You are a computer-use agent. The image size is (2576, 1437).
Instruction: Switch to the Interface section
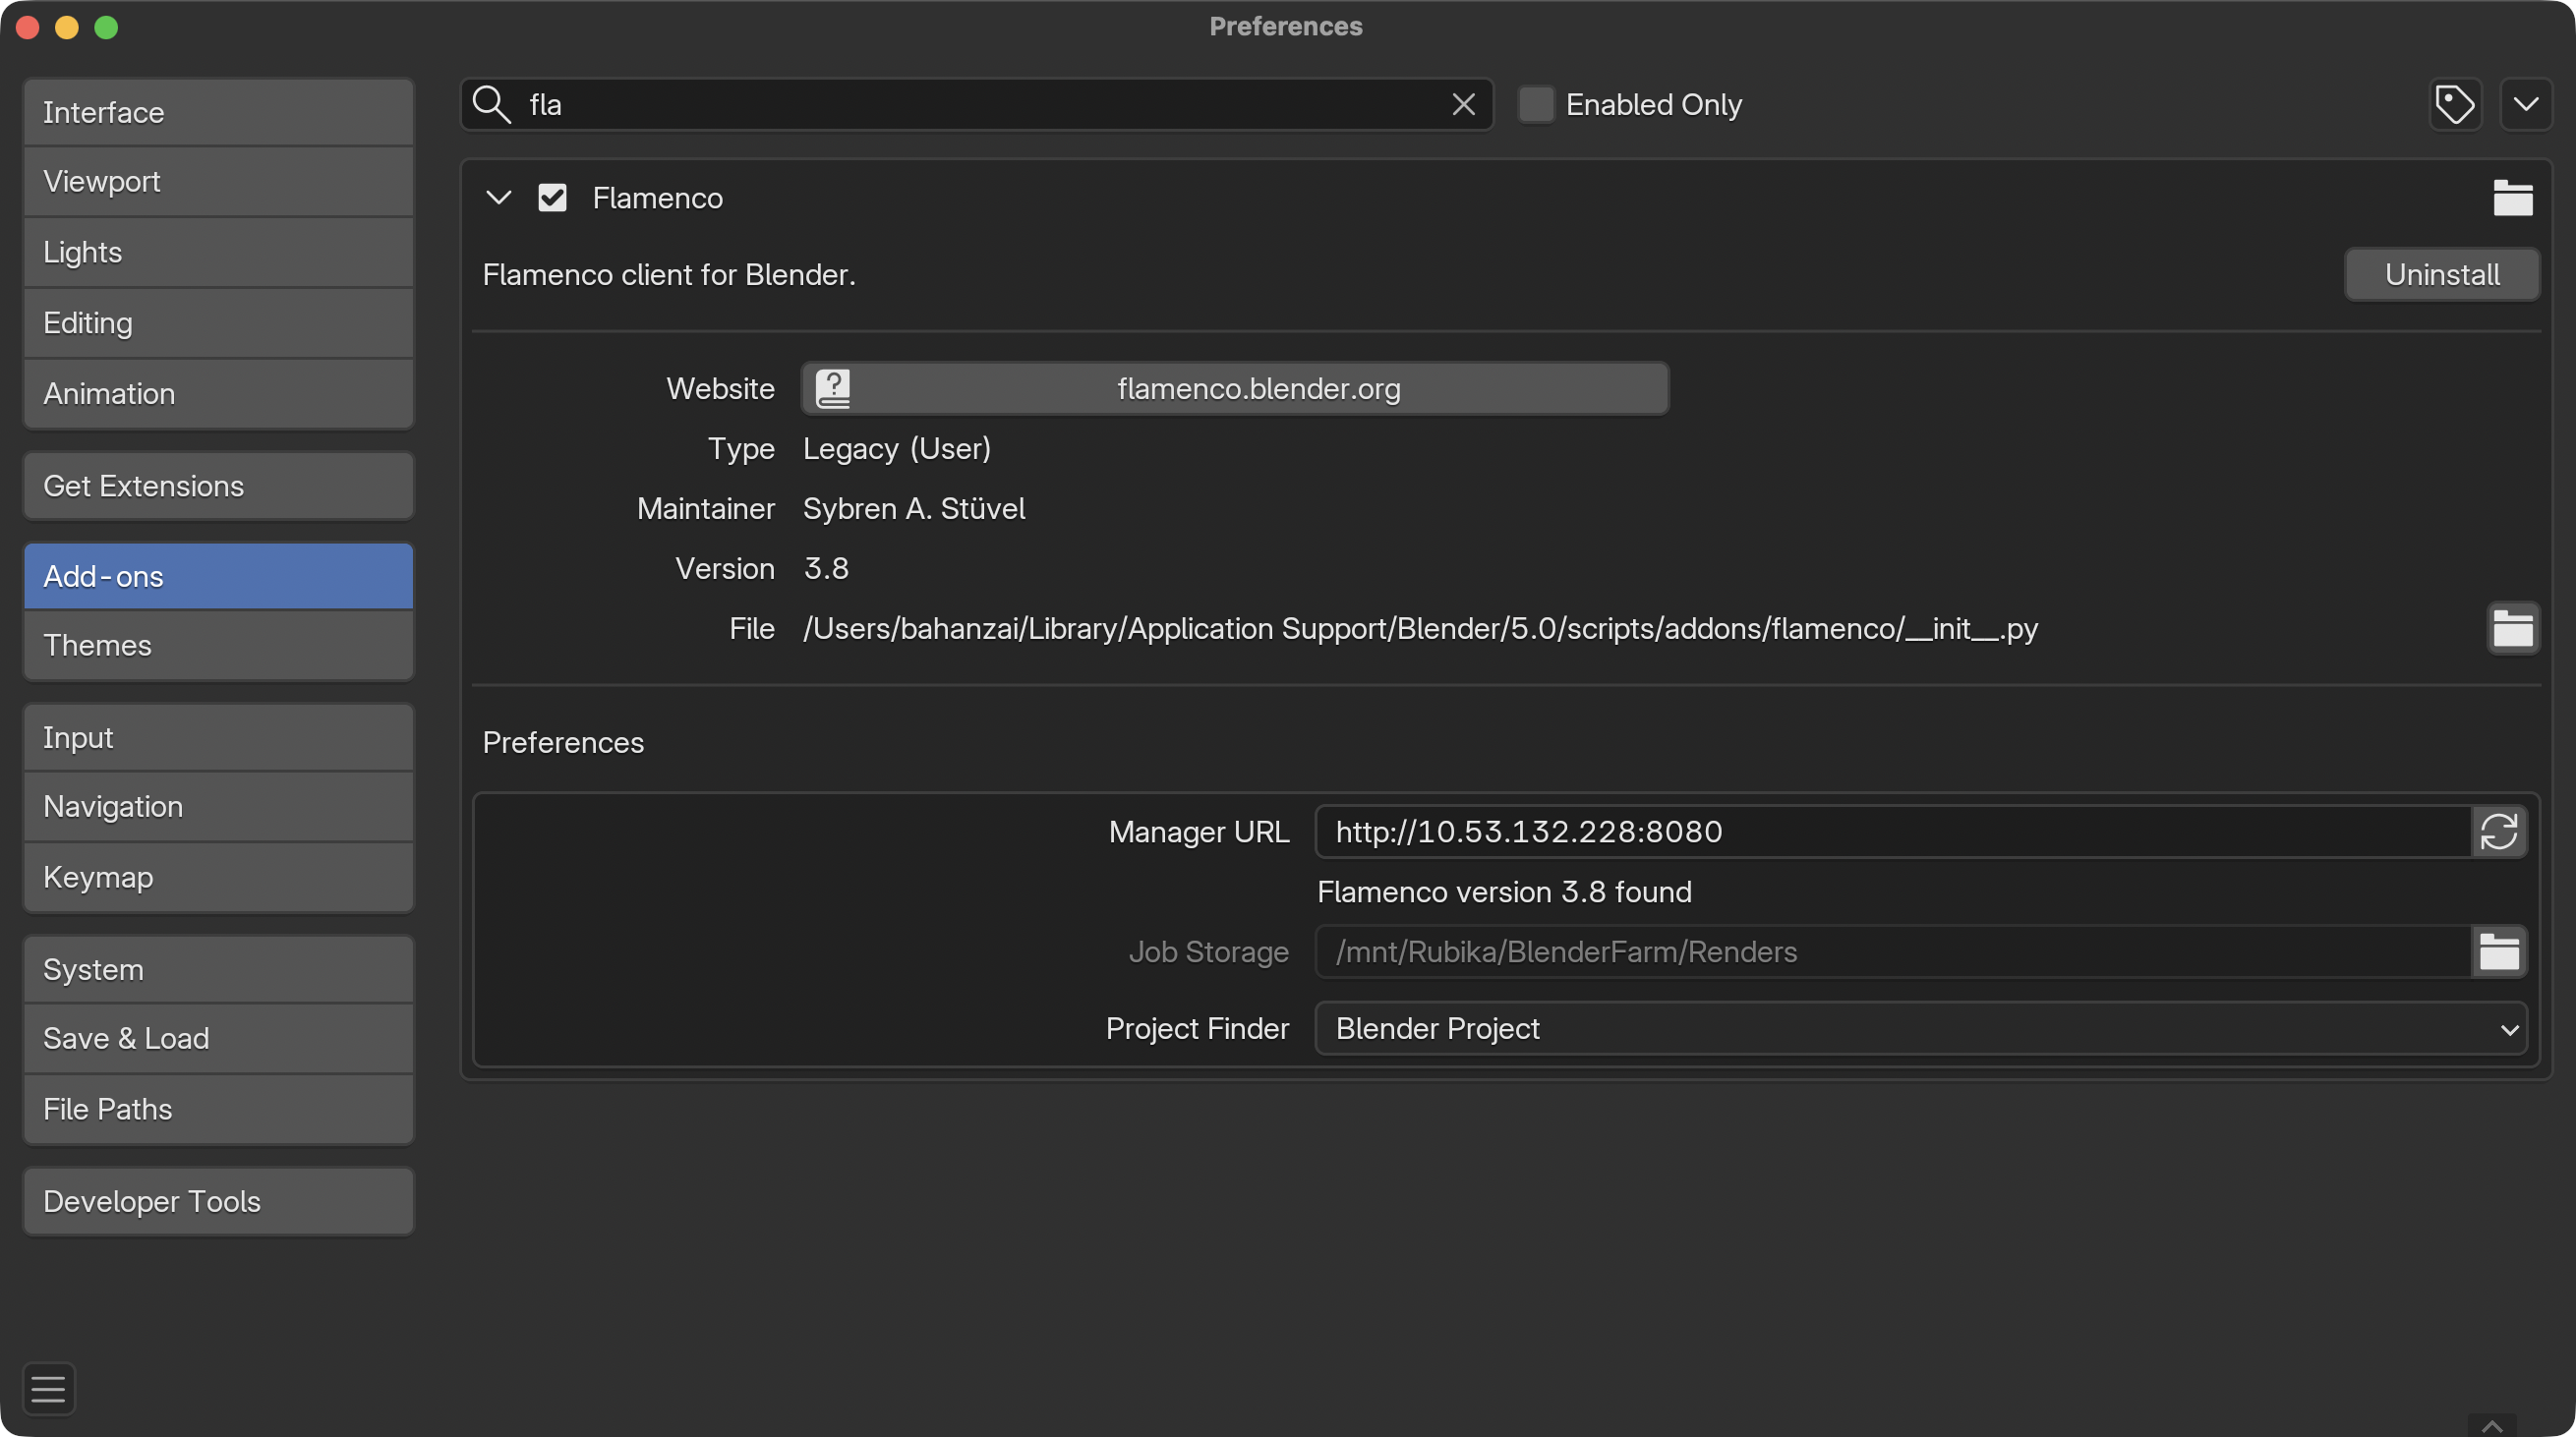(218, 112)
